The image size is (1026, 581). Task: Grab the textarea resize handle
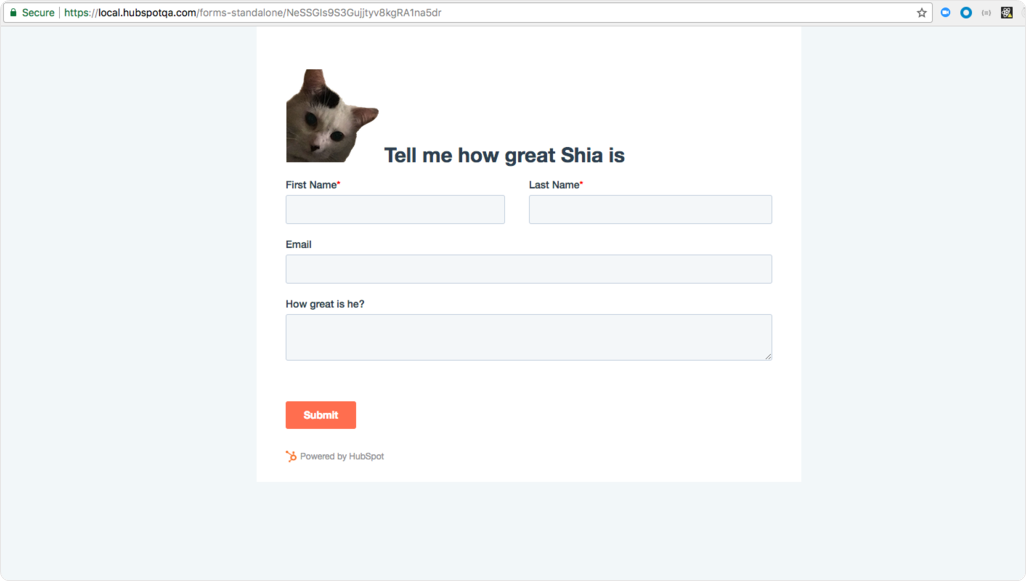coord(768,356)
